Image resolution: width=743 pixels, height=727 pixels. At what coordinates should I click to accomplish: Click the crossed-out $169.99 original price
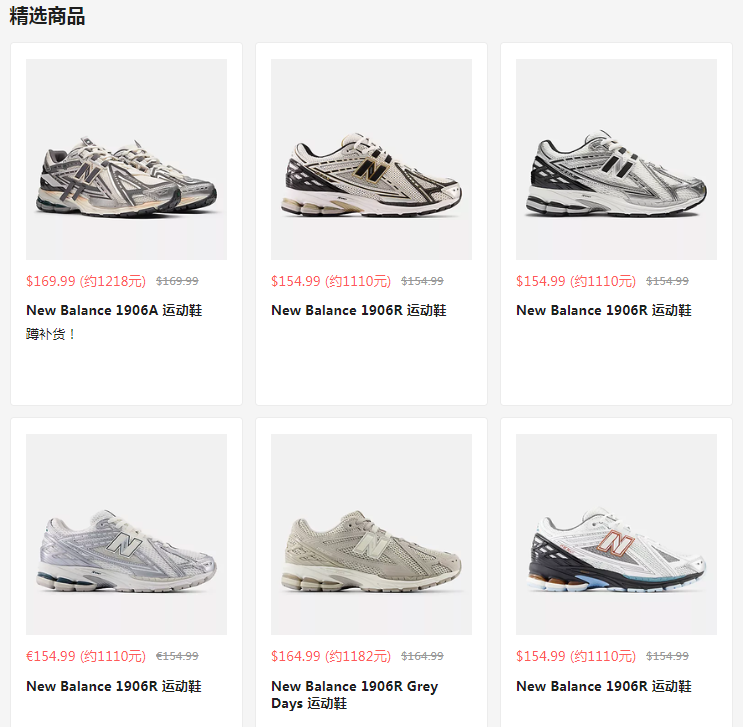click(177, 281)
